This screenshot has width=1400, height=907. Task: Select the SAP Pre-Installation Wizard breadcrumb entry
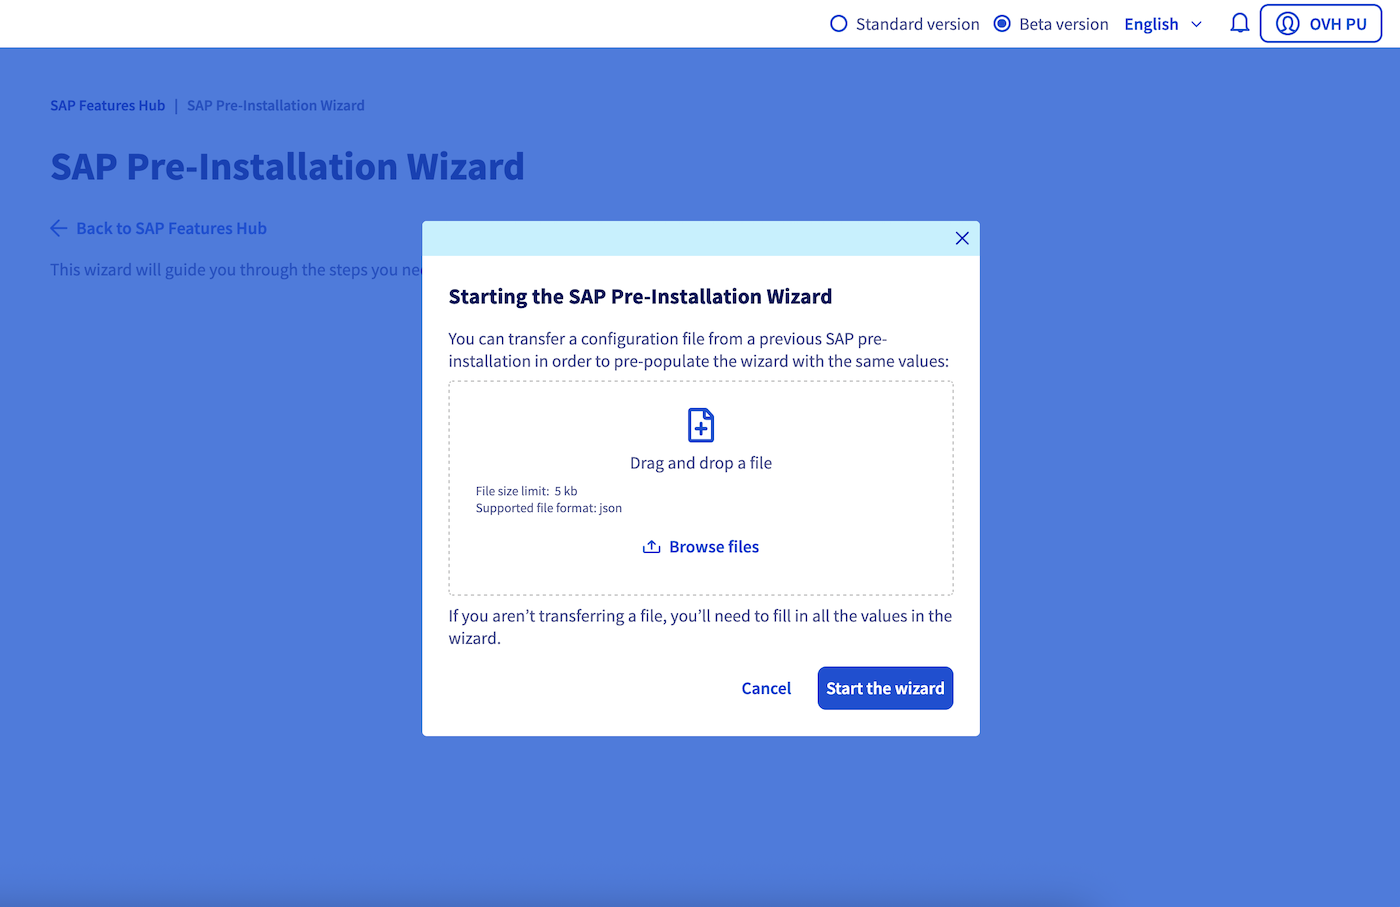click(275, 105)
